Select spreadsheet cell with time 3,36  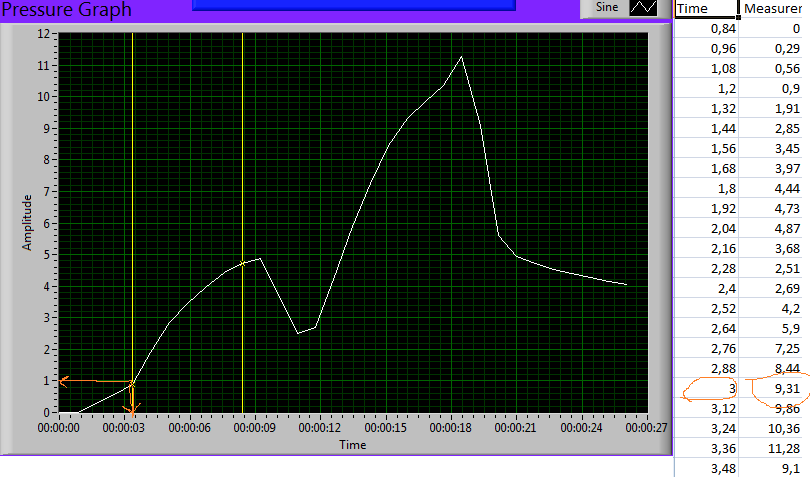coord(707,448)
